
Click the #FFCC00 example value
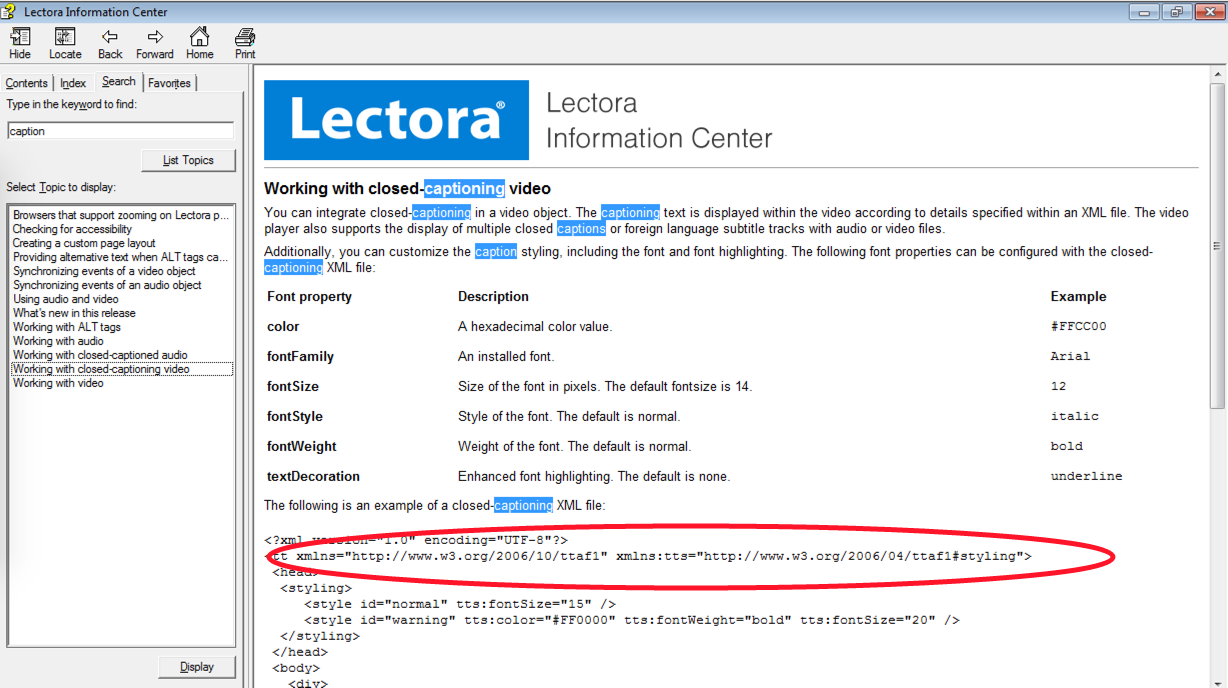(x=1078, y=326)
